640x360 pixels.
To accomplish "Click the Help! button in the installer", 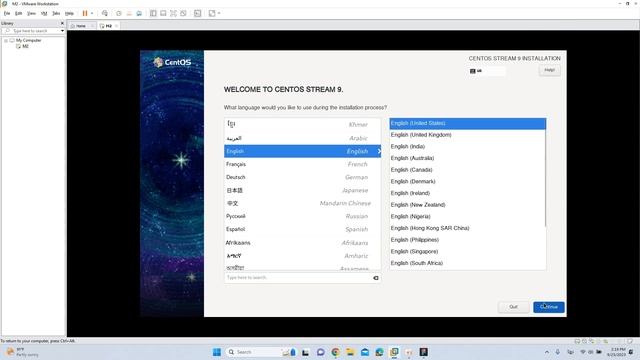I will click(x=549, y=70).
